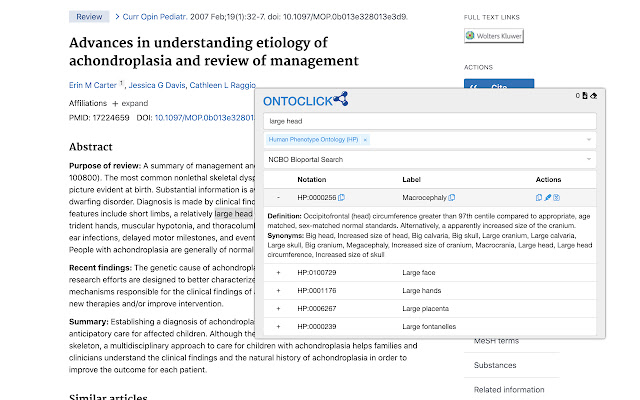640x400 pixels.
Task: Open the annotation document icon beside counter 0
Action: 585,96
